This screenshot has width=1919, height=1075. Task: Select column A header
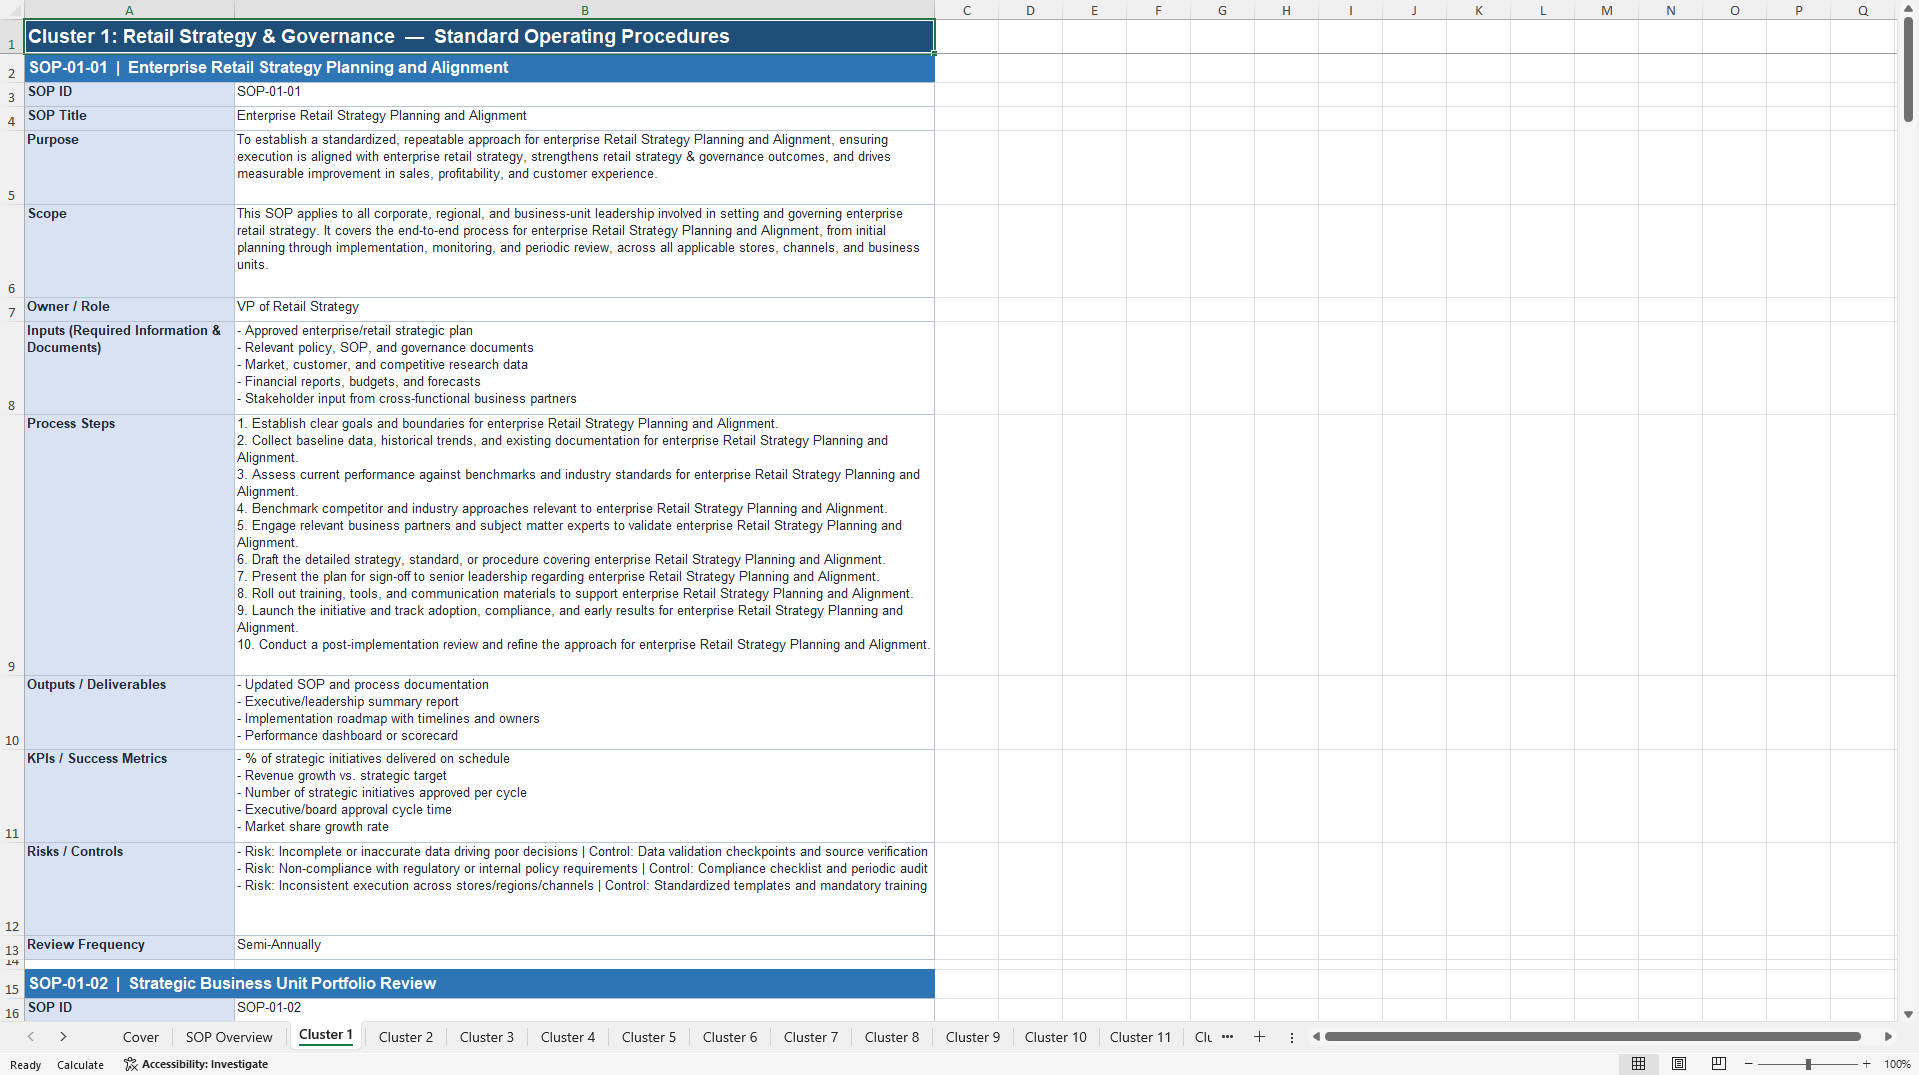click(x=129, y=10)
